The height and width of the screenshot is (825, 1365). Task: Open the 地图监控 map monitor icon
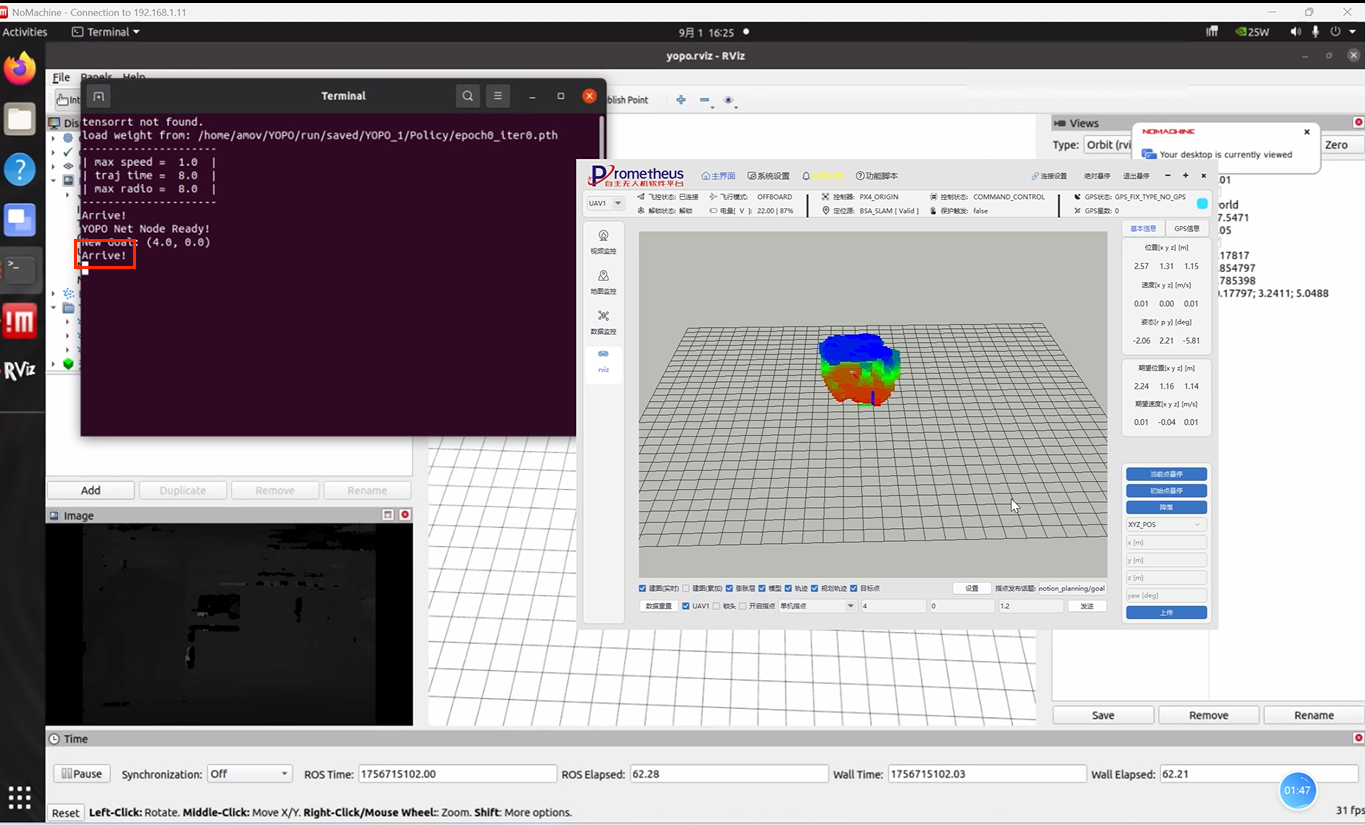603,281
